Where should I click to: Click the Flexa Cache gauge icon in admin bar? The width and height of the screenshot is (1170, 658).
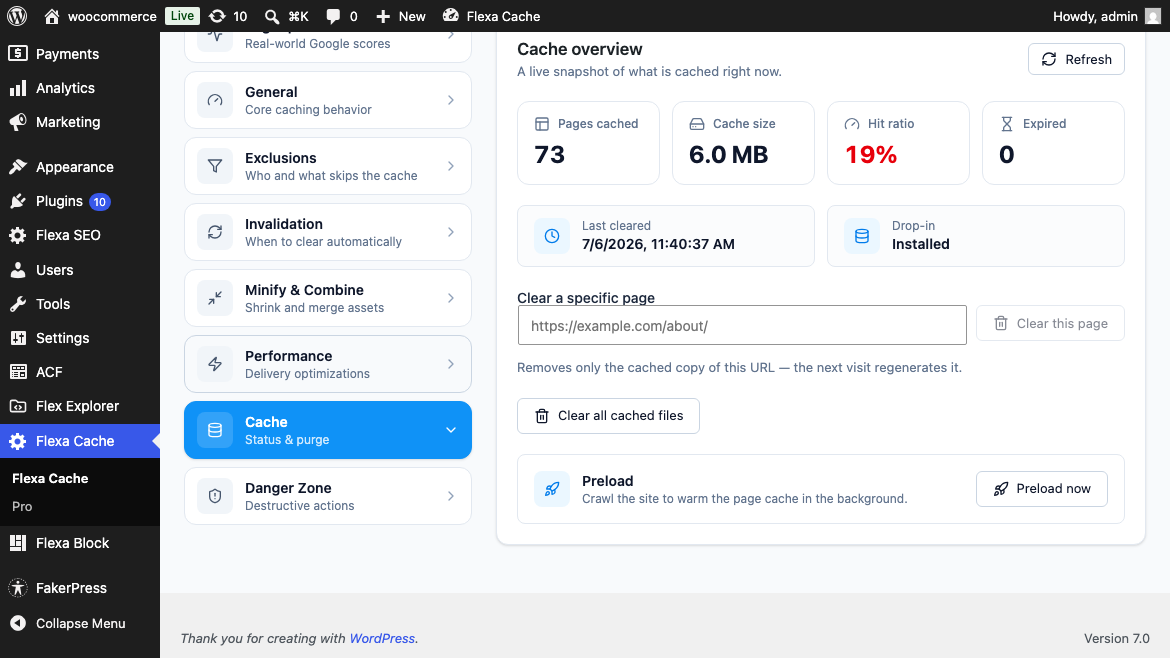coord(451,16)
